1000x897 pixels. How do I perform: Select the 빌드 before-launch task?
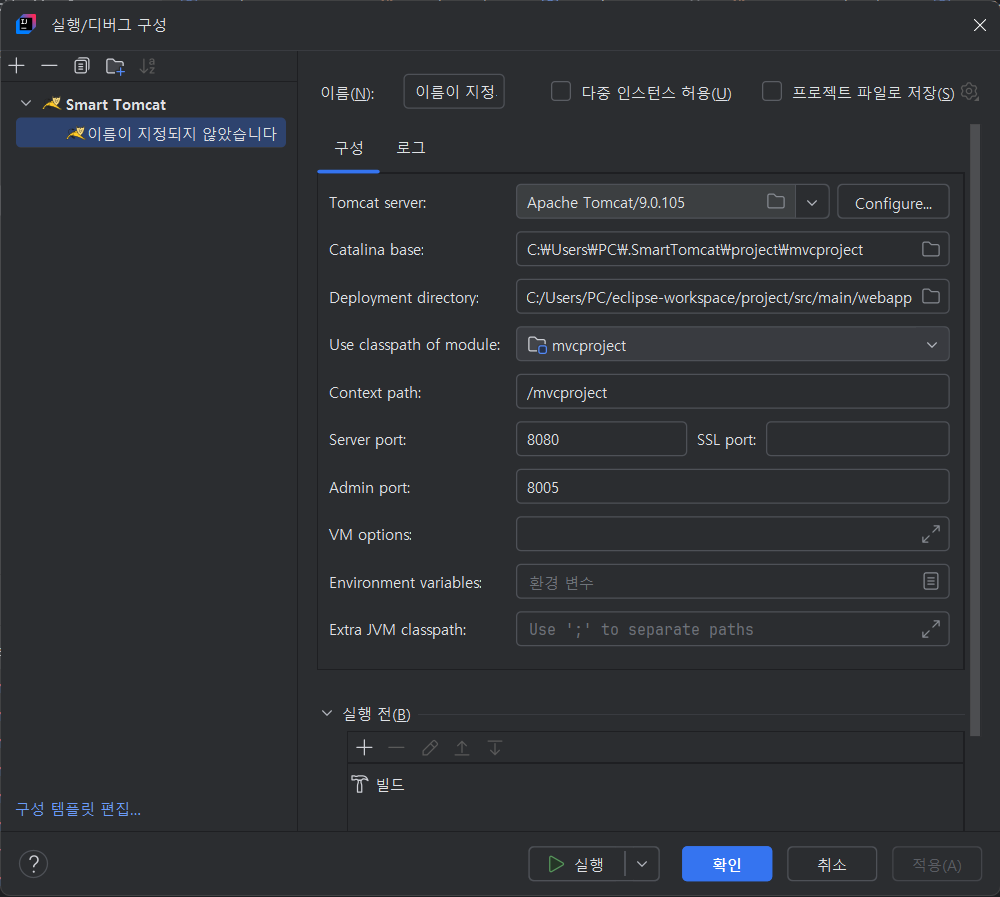point(655,784)
